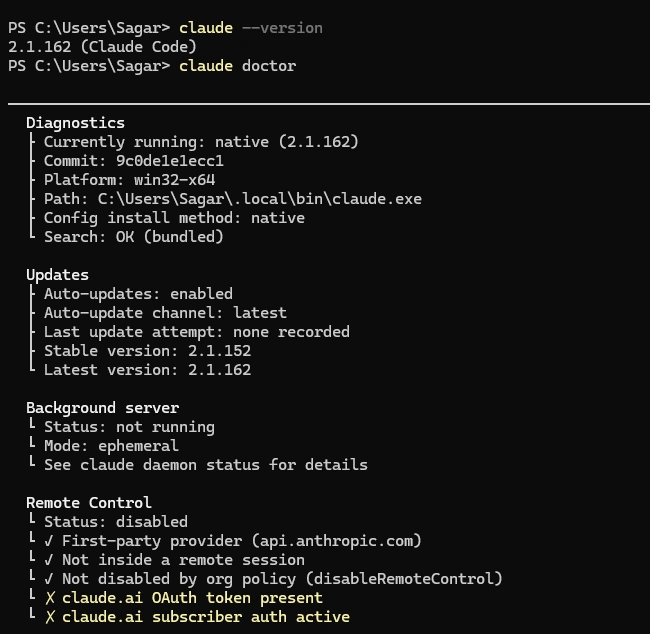Click the X mark before claude.ai OAuth token present
This screenshot has height=634, width=650.
(50, 598)
